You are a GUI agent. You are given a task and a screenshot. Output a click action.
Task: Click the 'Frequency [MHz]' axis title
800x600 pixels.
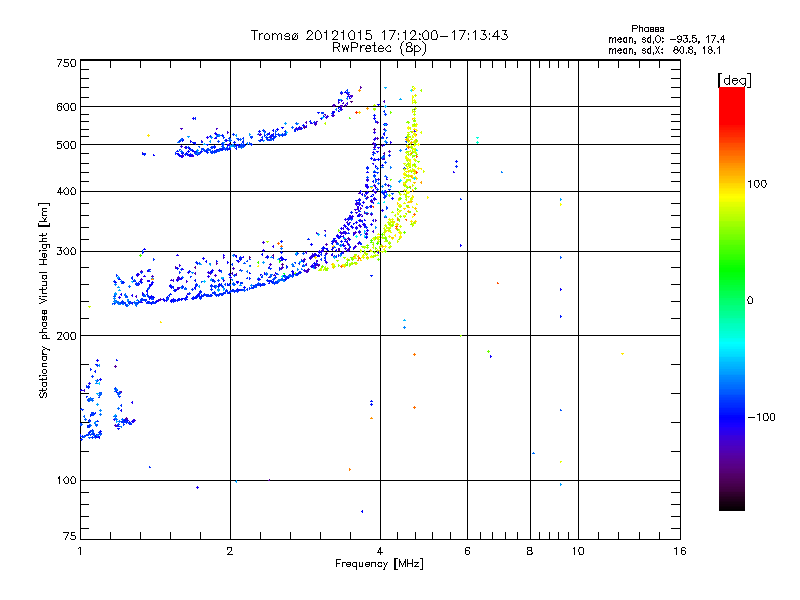(379, 564)
